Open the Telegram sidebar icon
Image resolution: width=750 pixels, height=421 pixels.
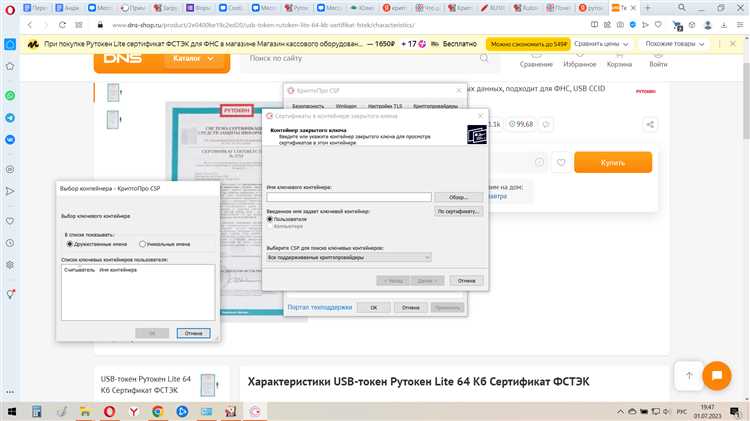pyautogui.click(x=10, y=118)
